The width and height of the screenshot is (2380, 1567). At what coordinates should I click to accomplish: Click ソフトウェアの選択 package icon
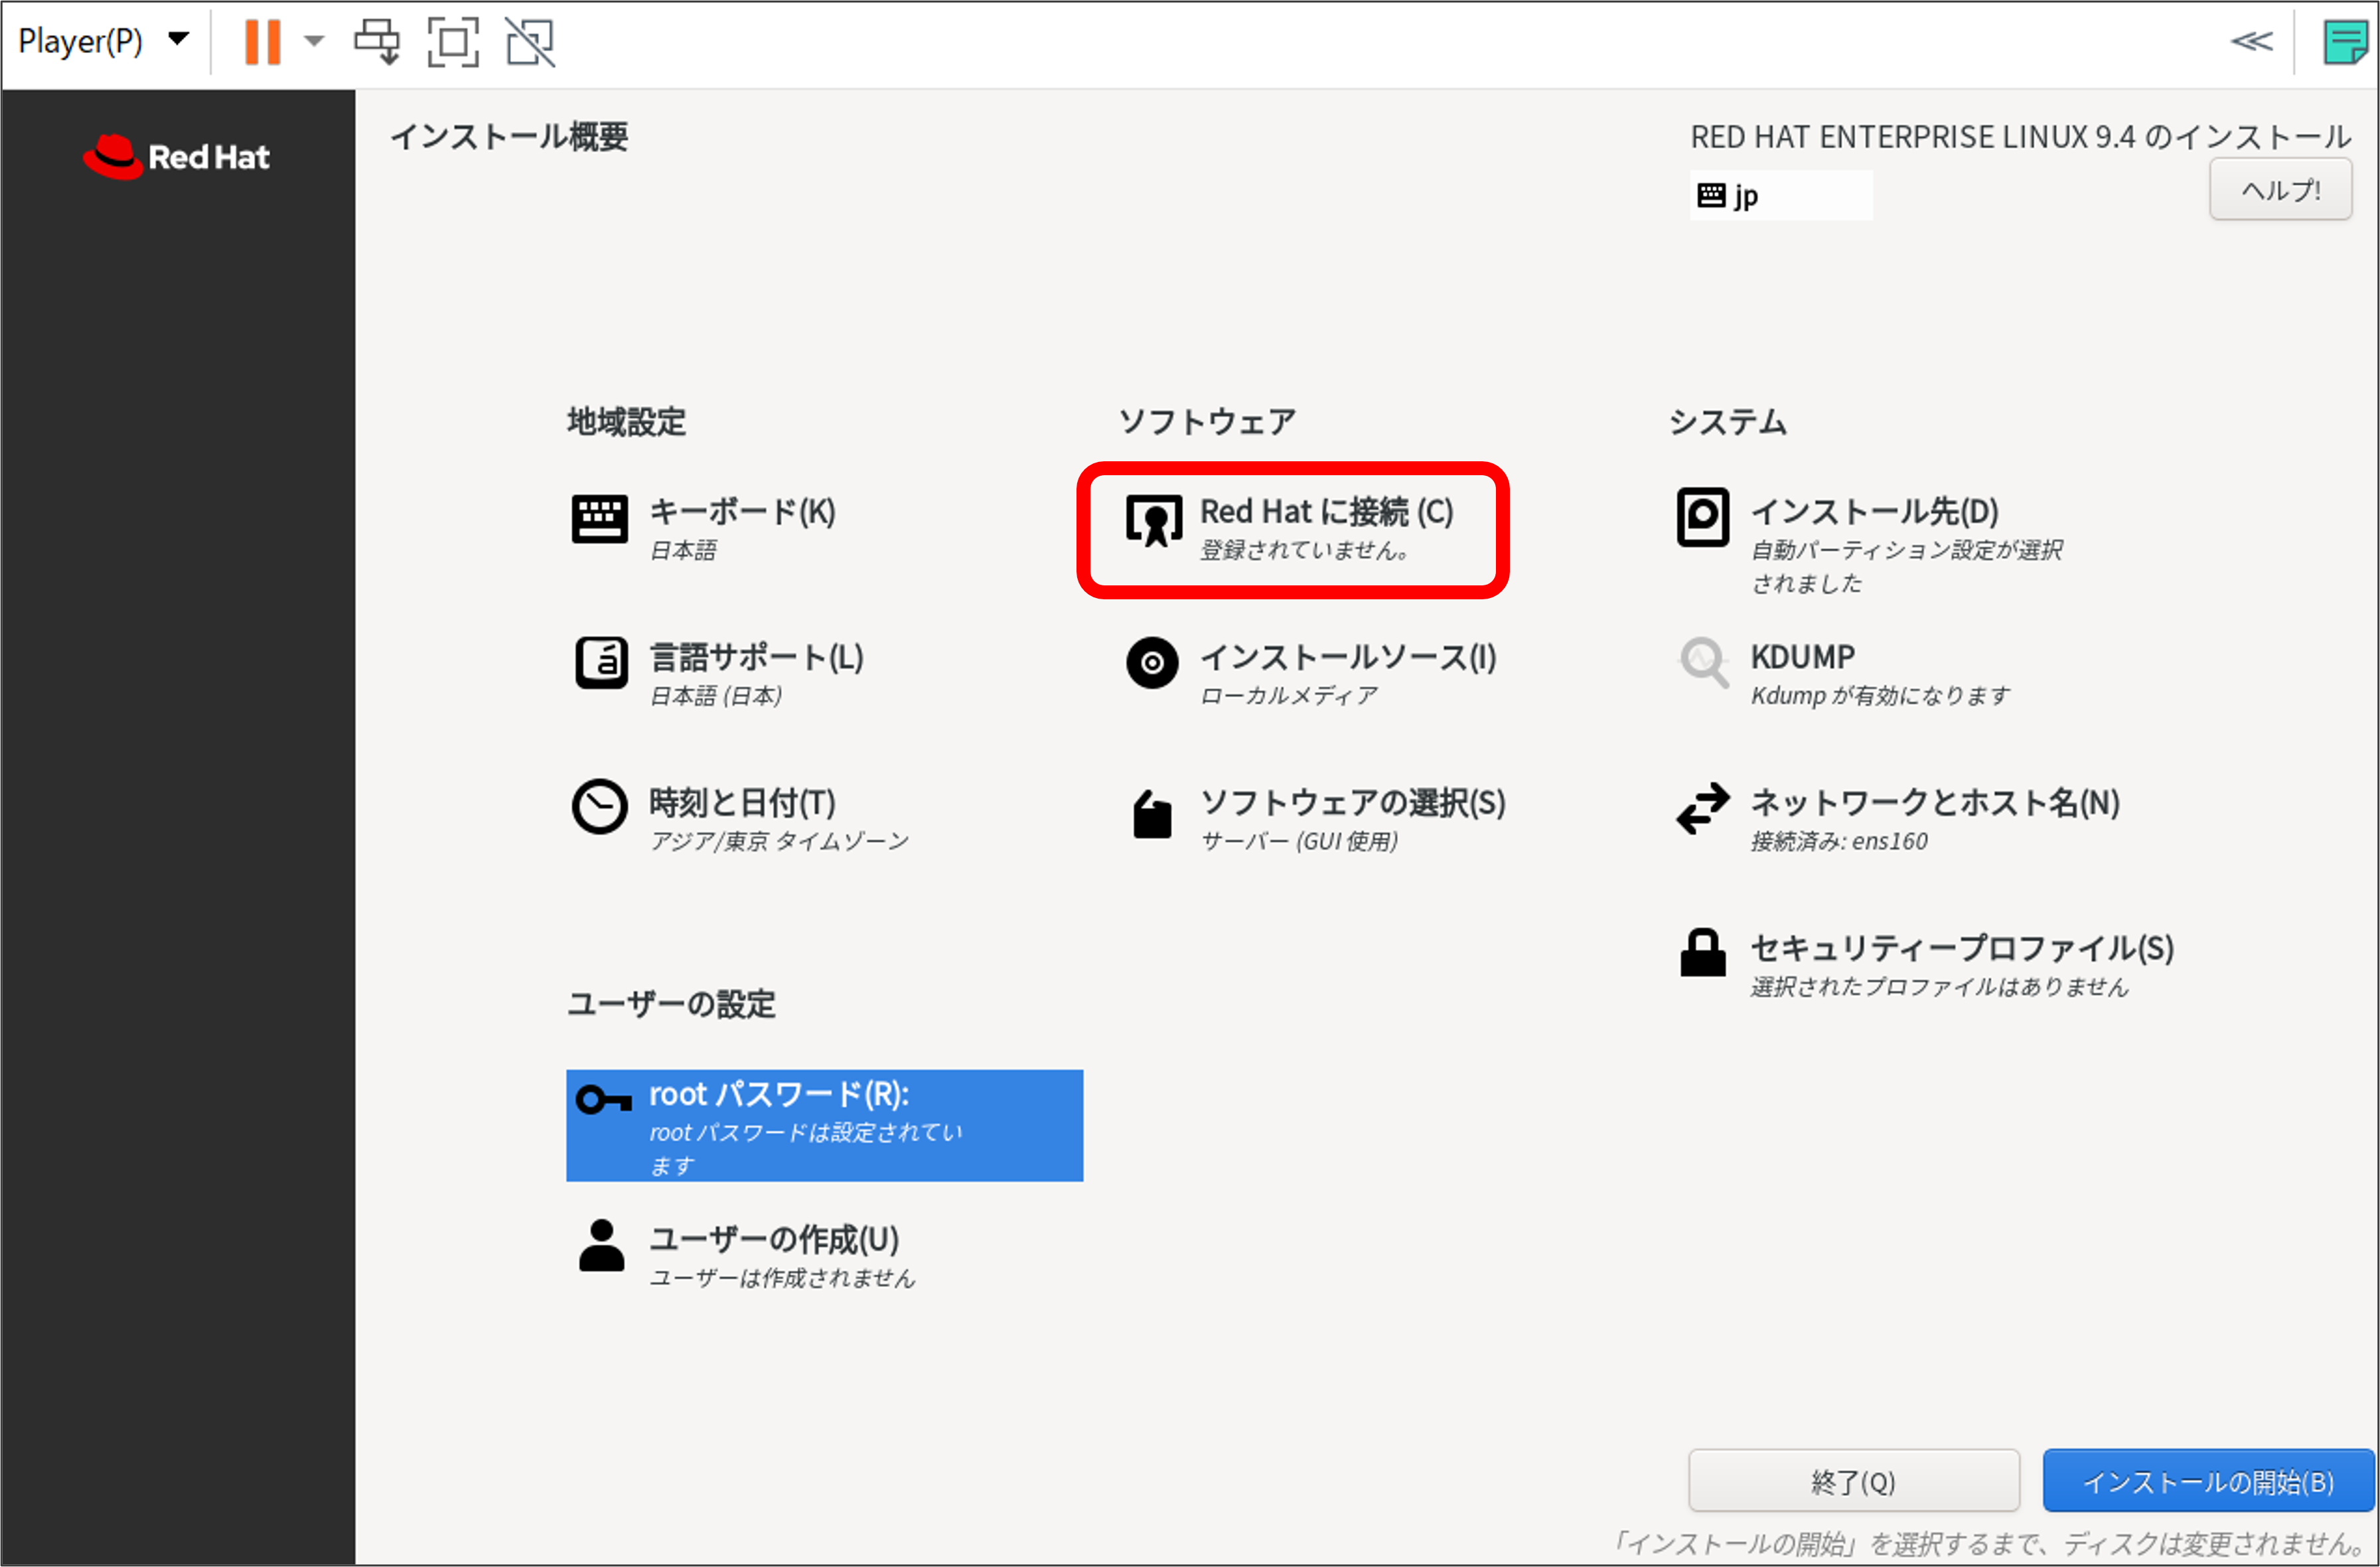coord(1152,815)
